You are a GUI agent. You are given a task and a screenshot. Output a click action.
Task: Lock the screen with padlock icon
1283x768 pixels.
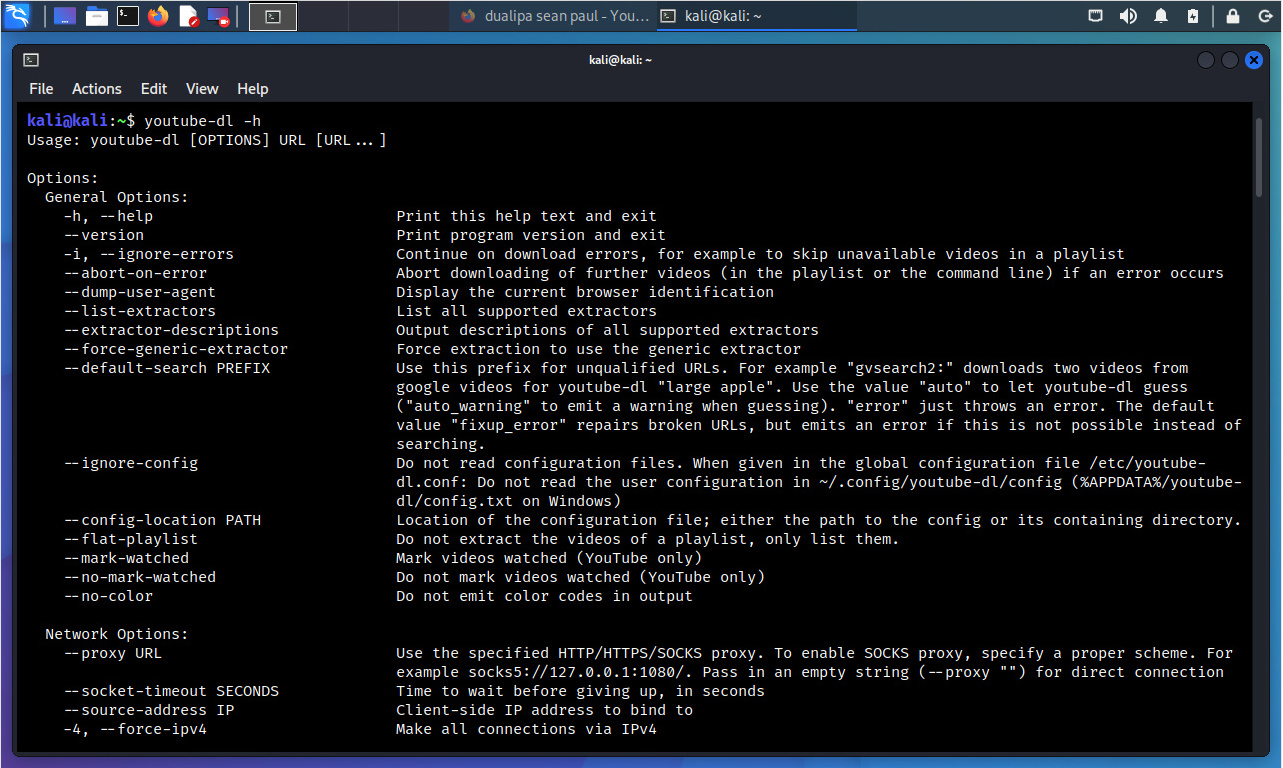(x=1233, y=16)
